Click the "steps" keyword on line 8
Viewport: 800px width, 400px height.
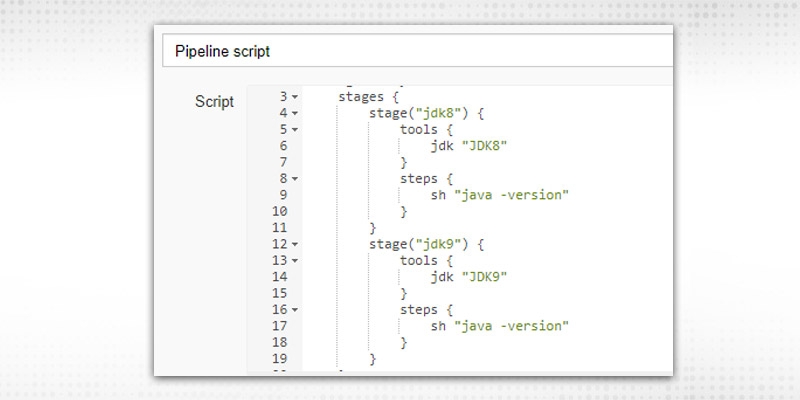click(x=418, y=179)
